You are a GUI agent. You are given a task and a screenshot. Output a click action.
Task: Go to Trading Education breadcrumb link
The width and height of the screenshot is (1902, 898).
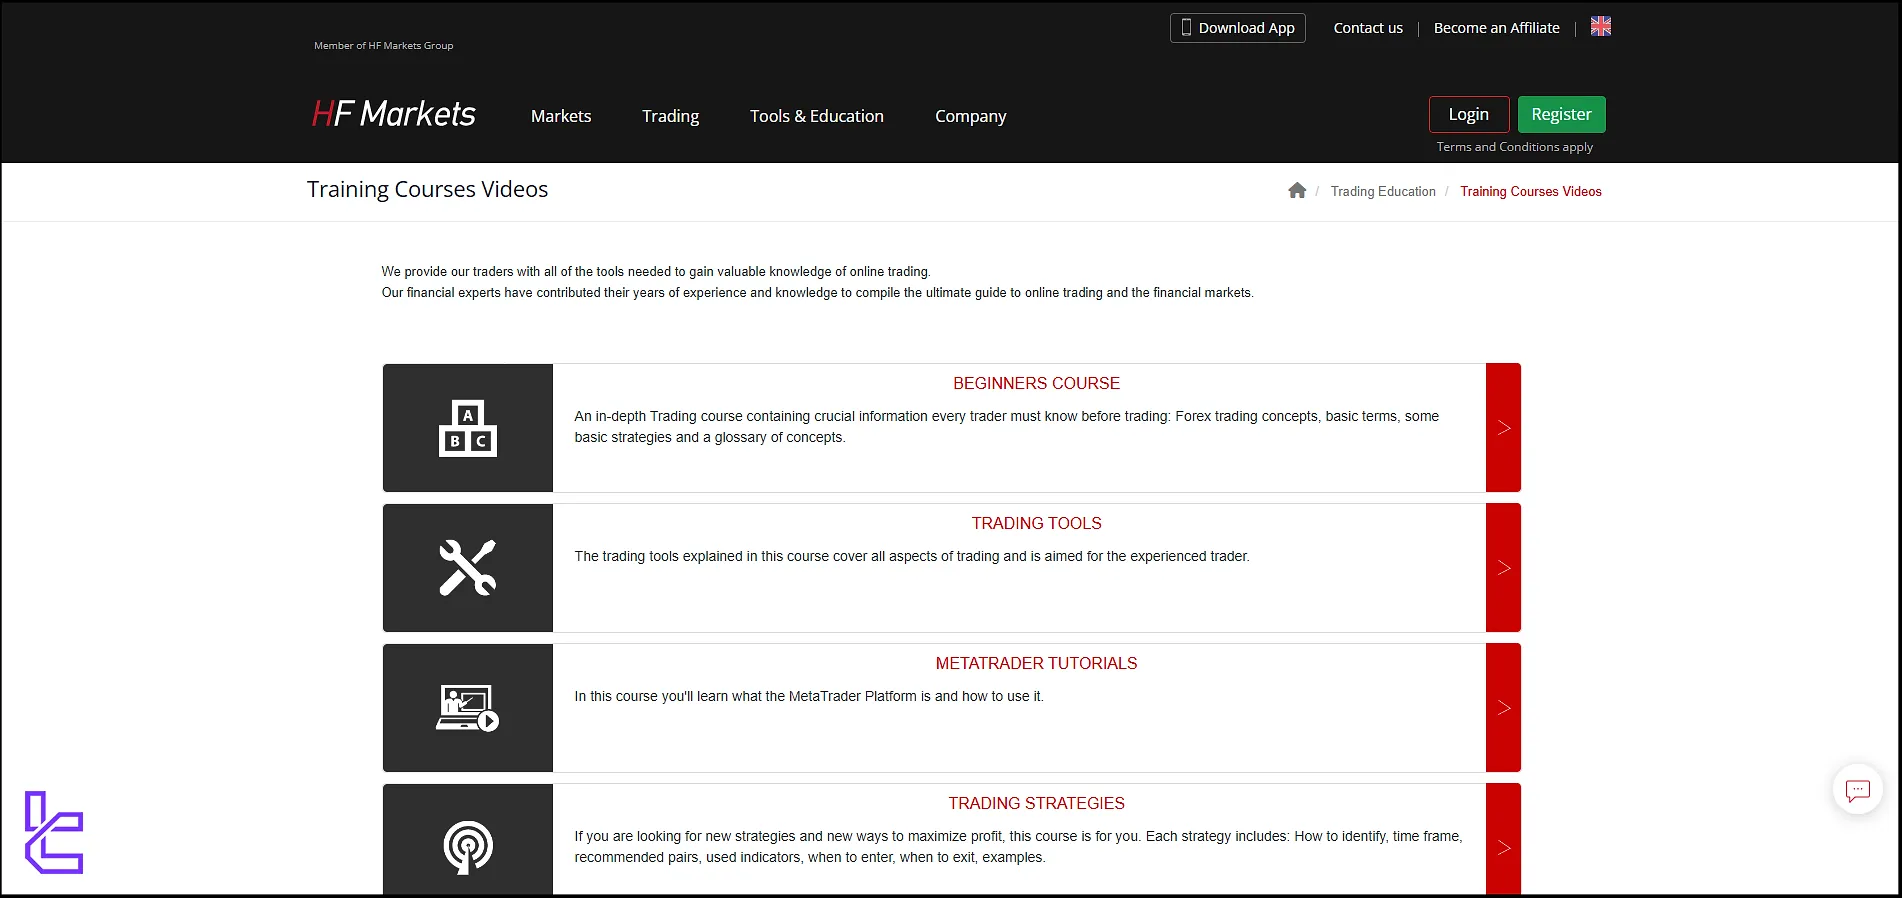(1382, 192)
